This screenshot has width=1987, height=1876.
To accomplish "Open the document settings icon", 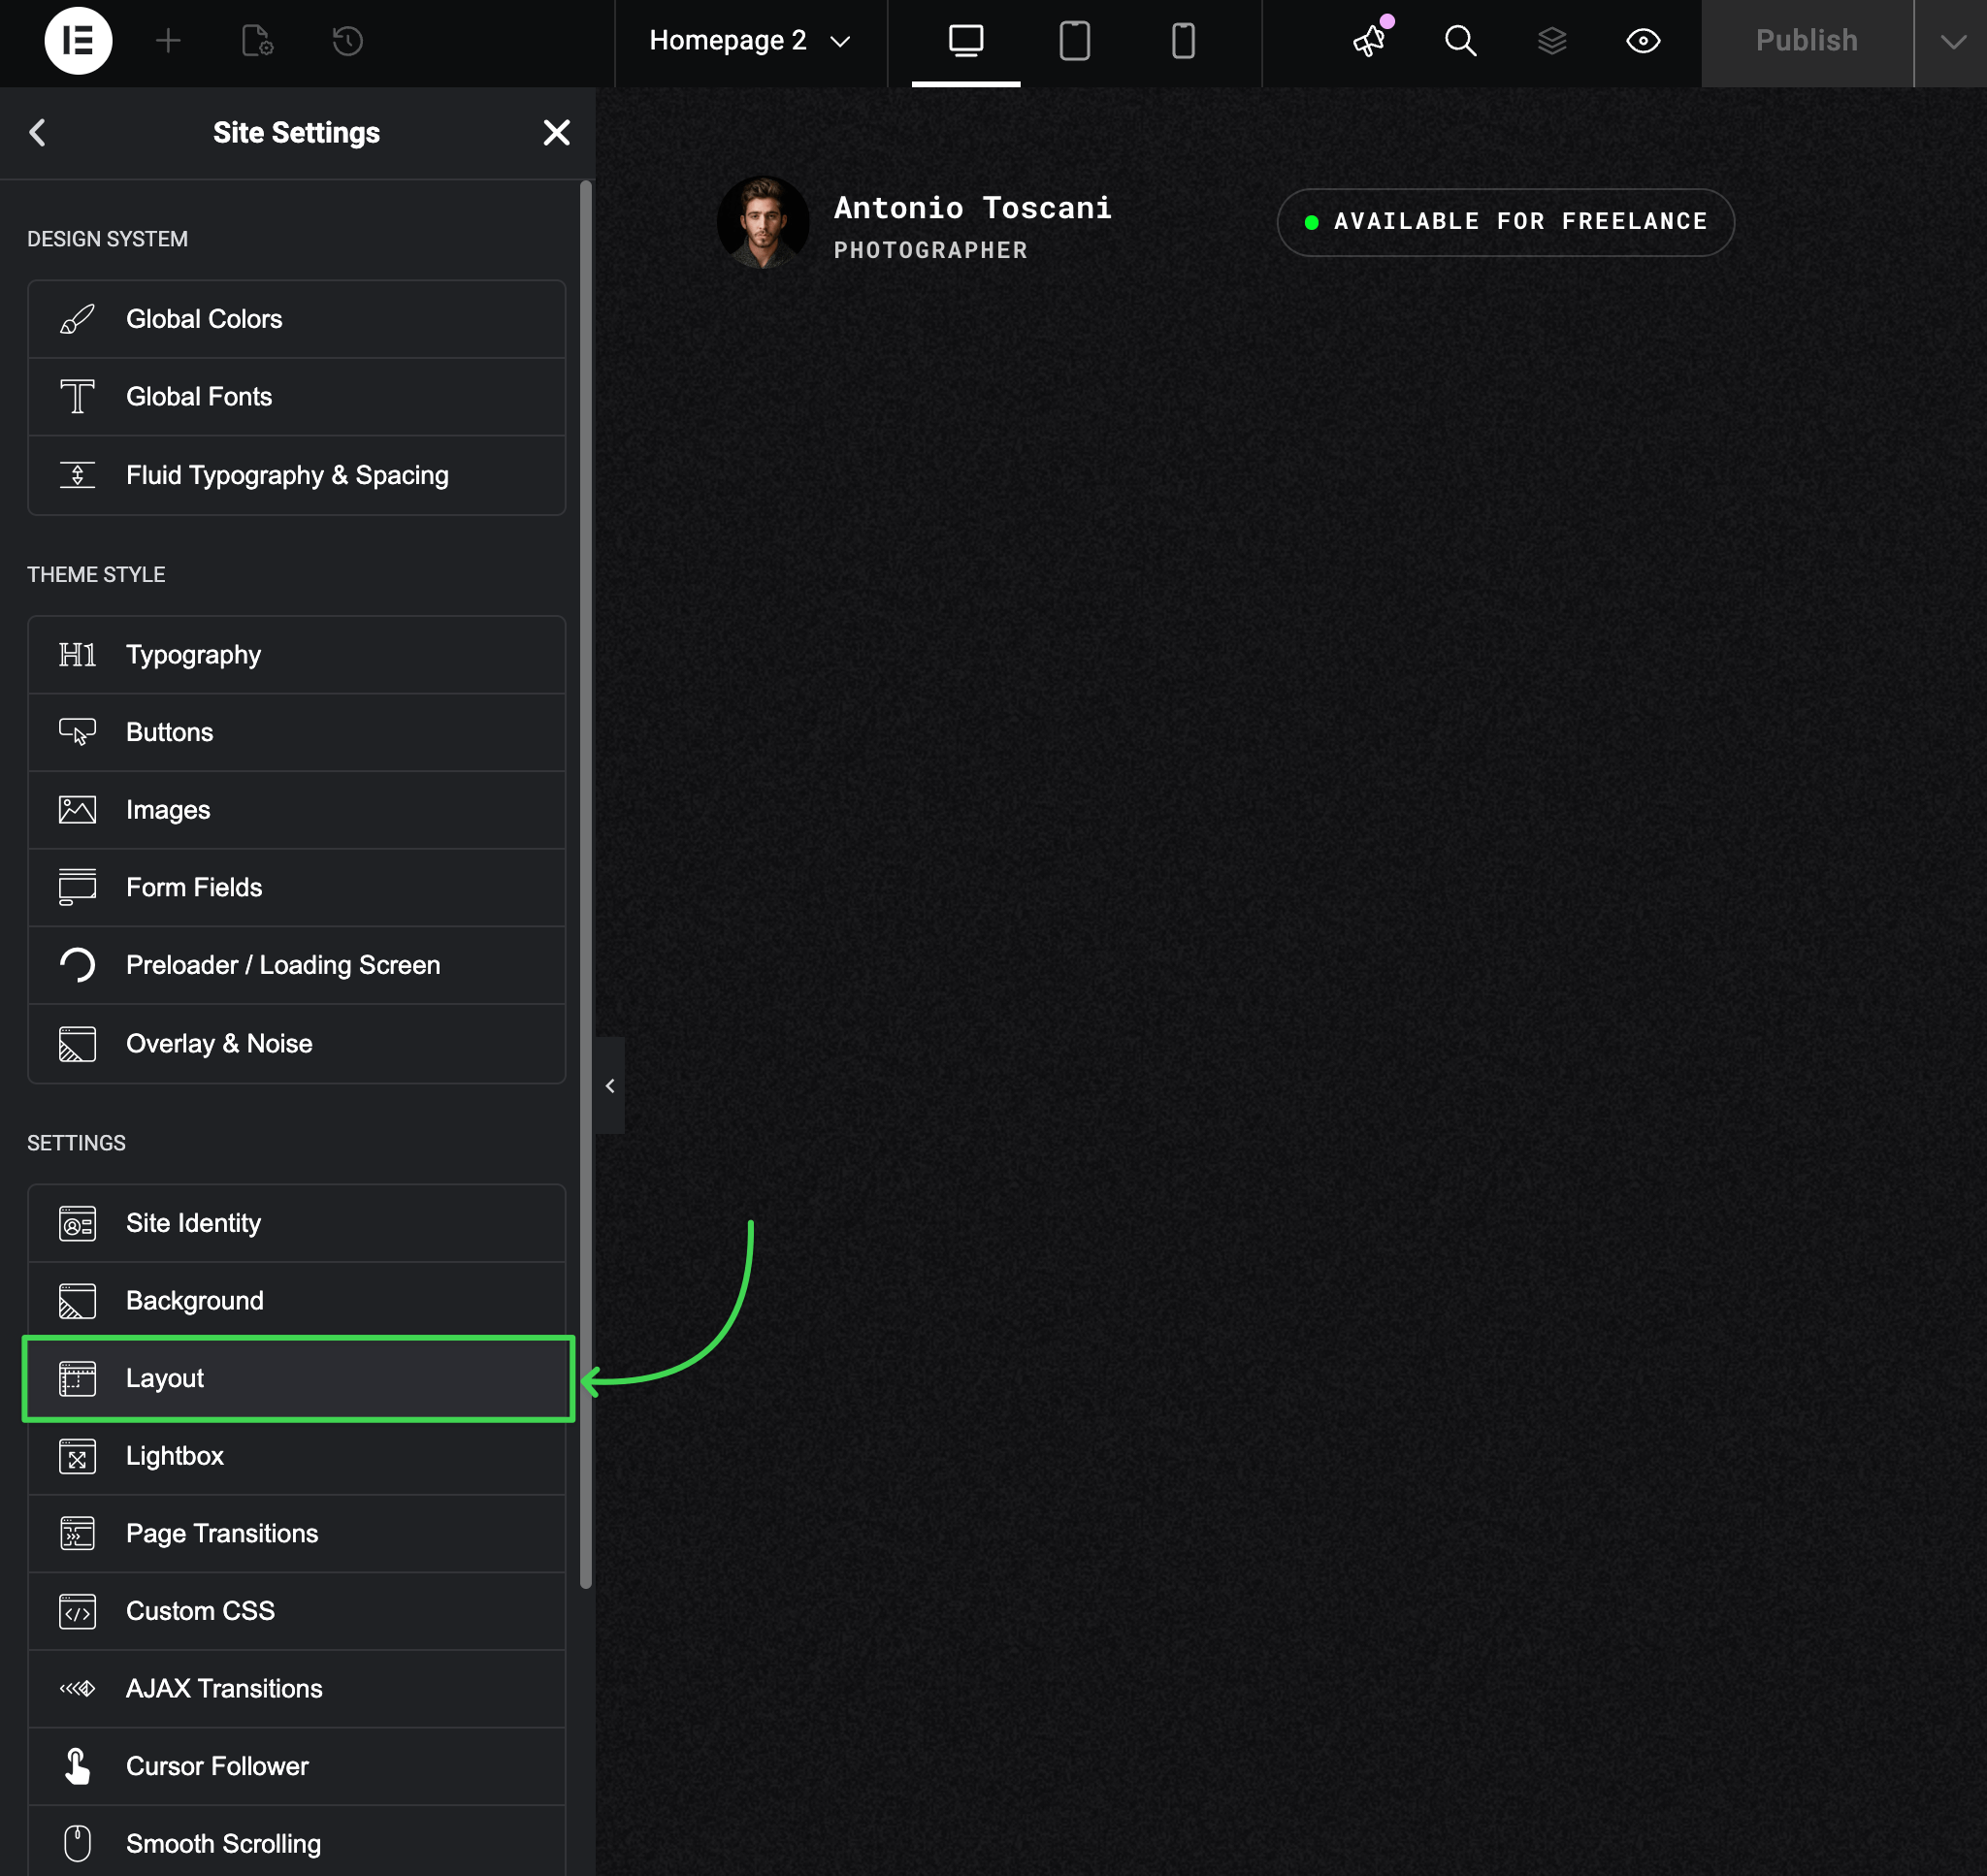I will [257, 41].
